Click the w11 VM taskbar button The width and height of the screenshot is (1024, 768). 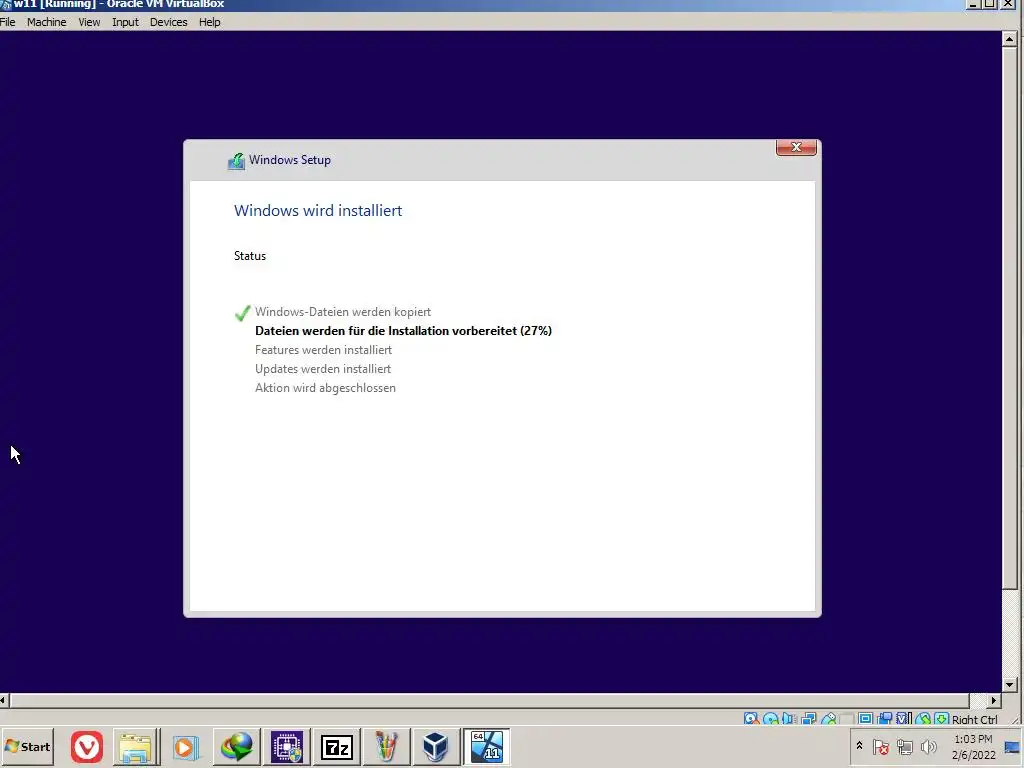pos(486,746)
